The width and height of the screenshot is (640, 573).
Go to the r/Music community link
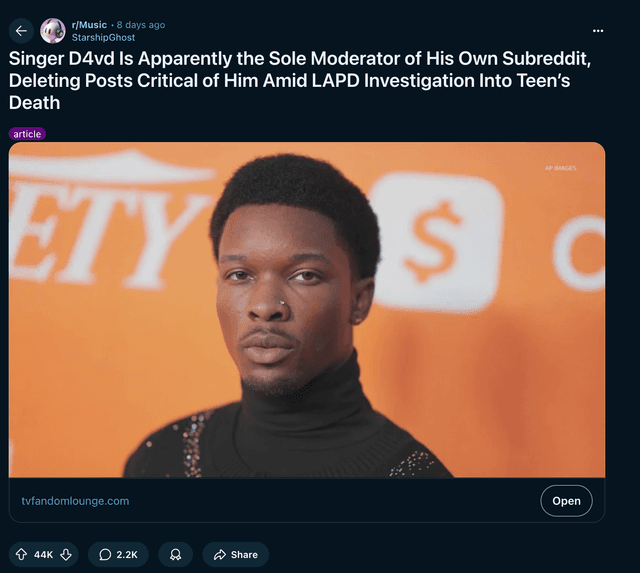pyautogui.click(x=89, y=24)
